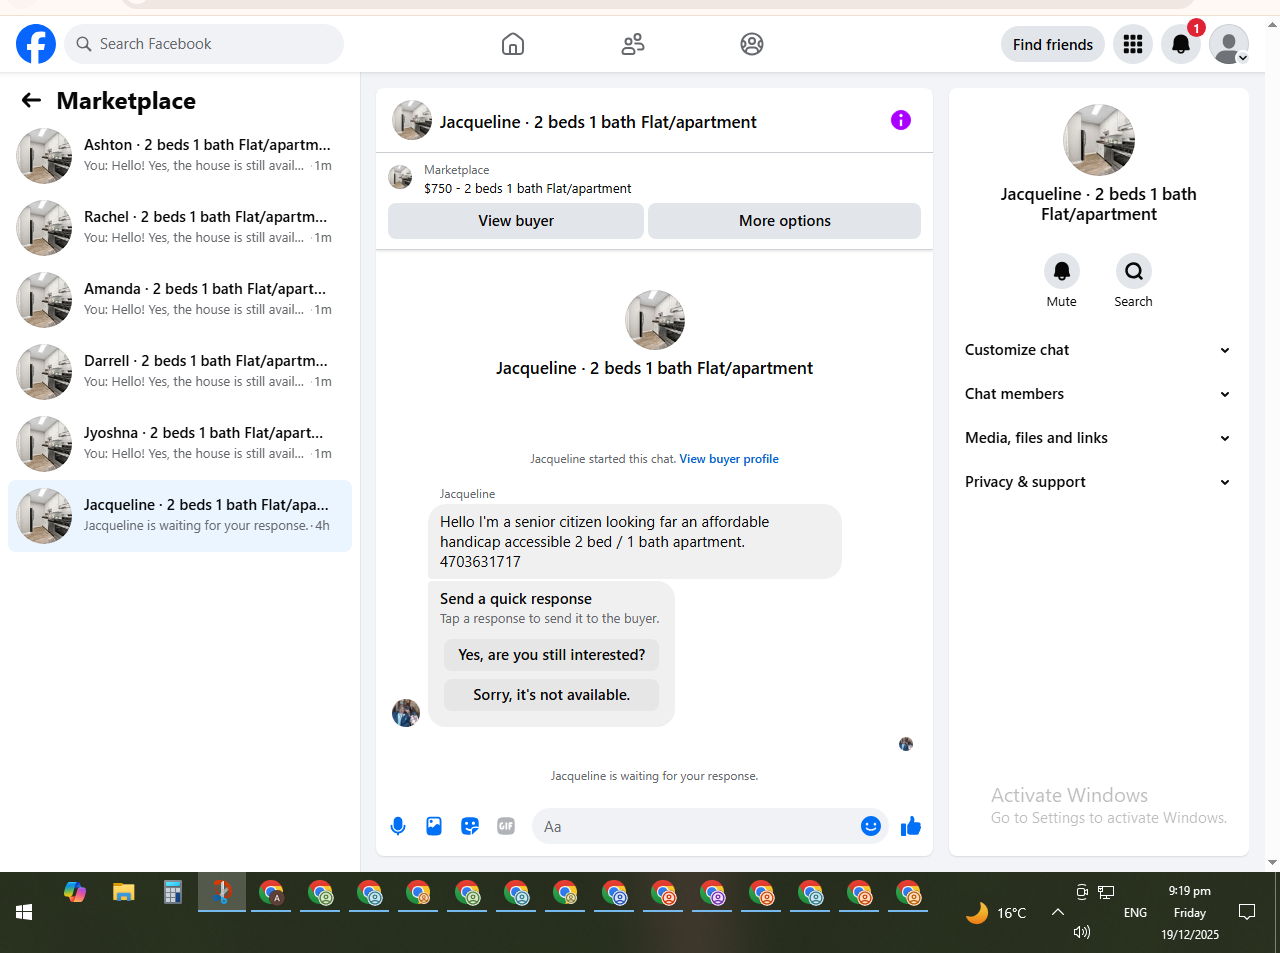Click the large listing photo in right panel
Image resolution: width=1280 pixels, height=953 pixels.
[1099, 140]
